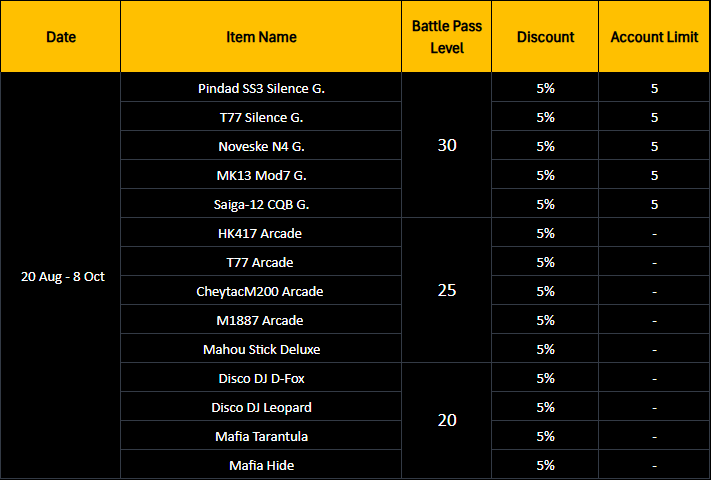The height and width of the screenshot is (480, 711).
Task: Click the Pindad SS3 Silence G. item
Action: [261, 88]
